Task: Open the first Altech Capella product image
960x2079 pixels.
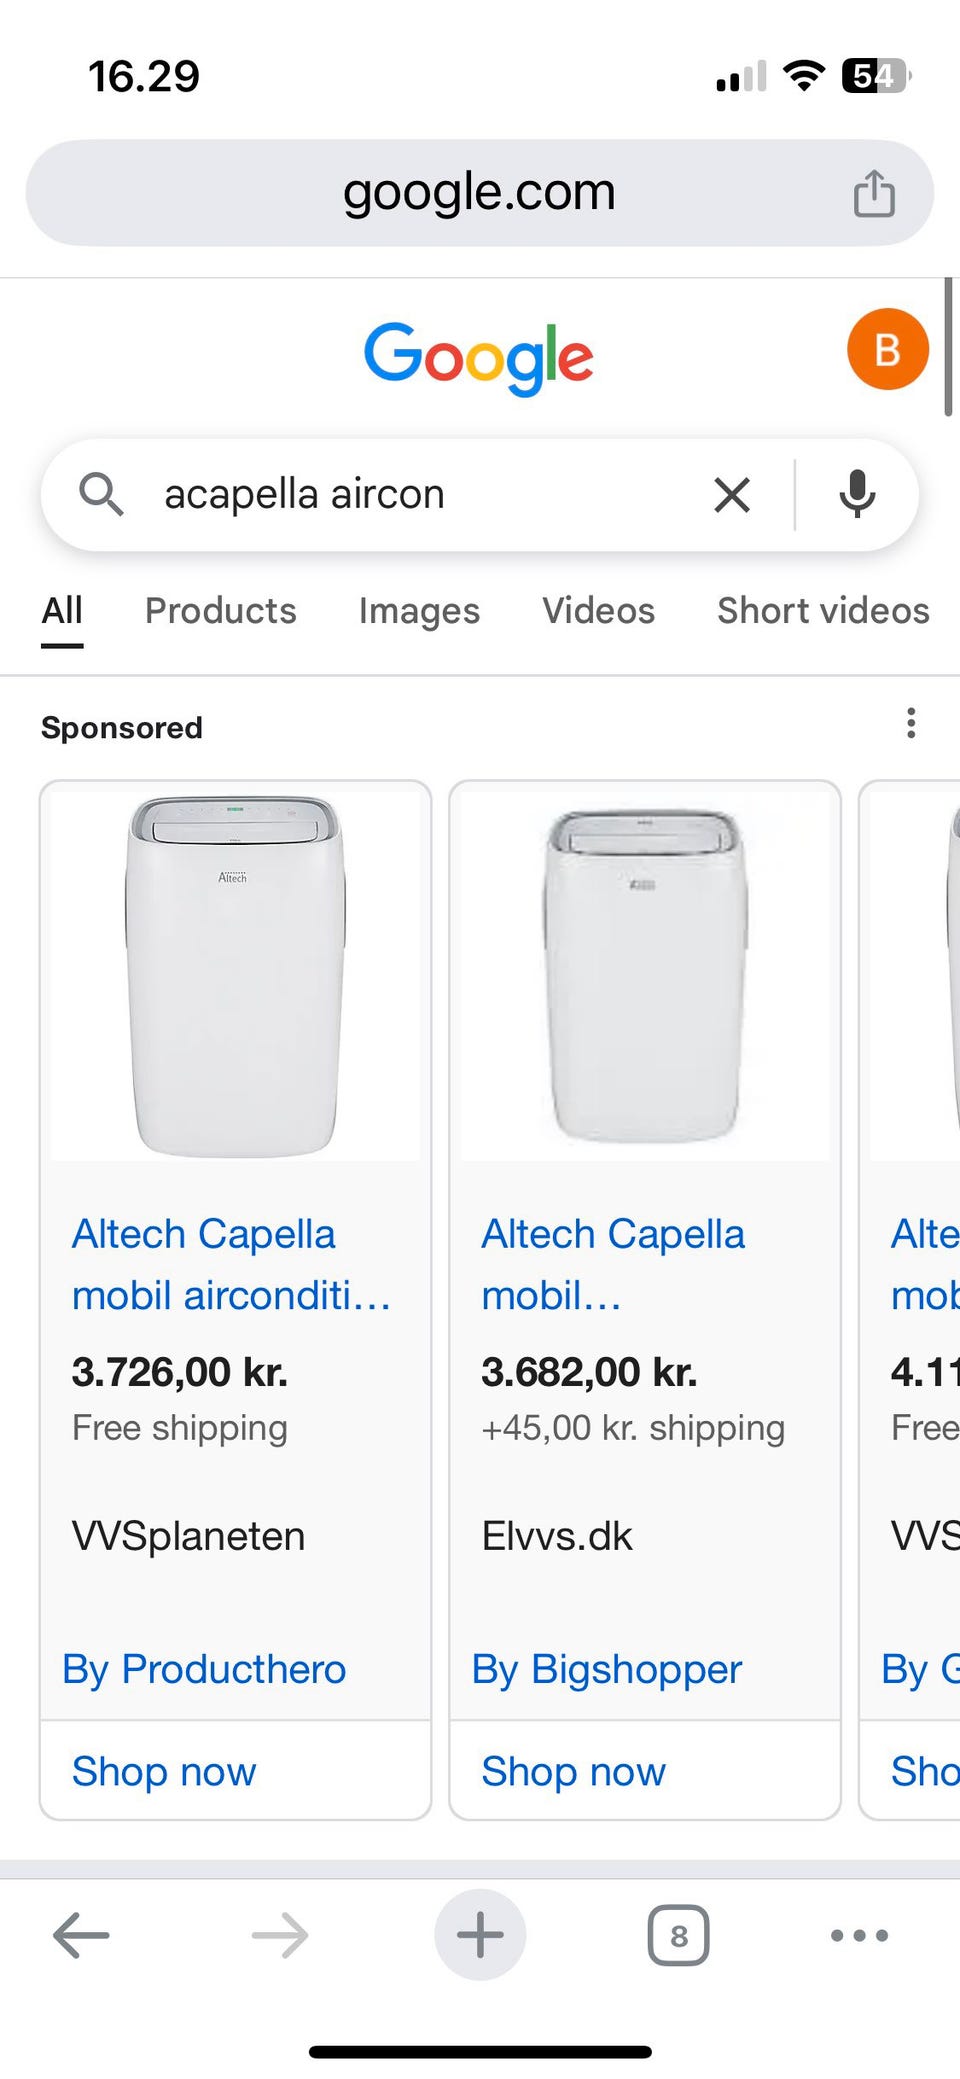Action: click(236, 976)
